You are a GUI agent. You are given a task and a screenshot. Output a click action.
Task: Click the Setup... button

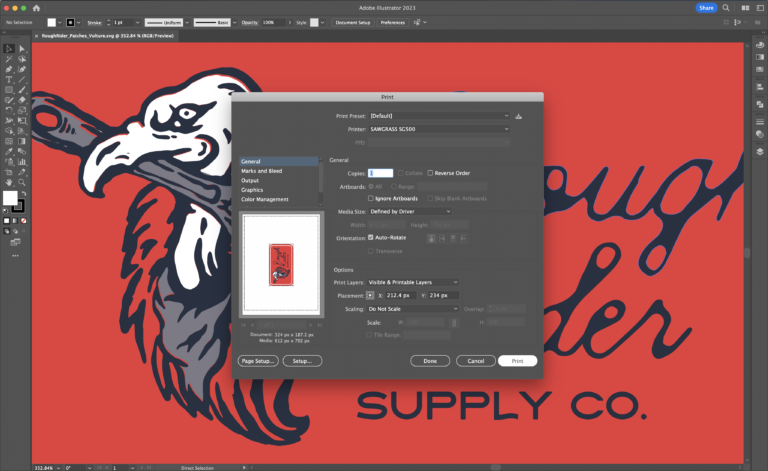click(302, 361)
